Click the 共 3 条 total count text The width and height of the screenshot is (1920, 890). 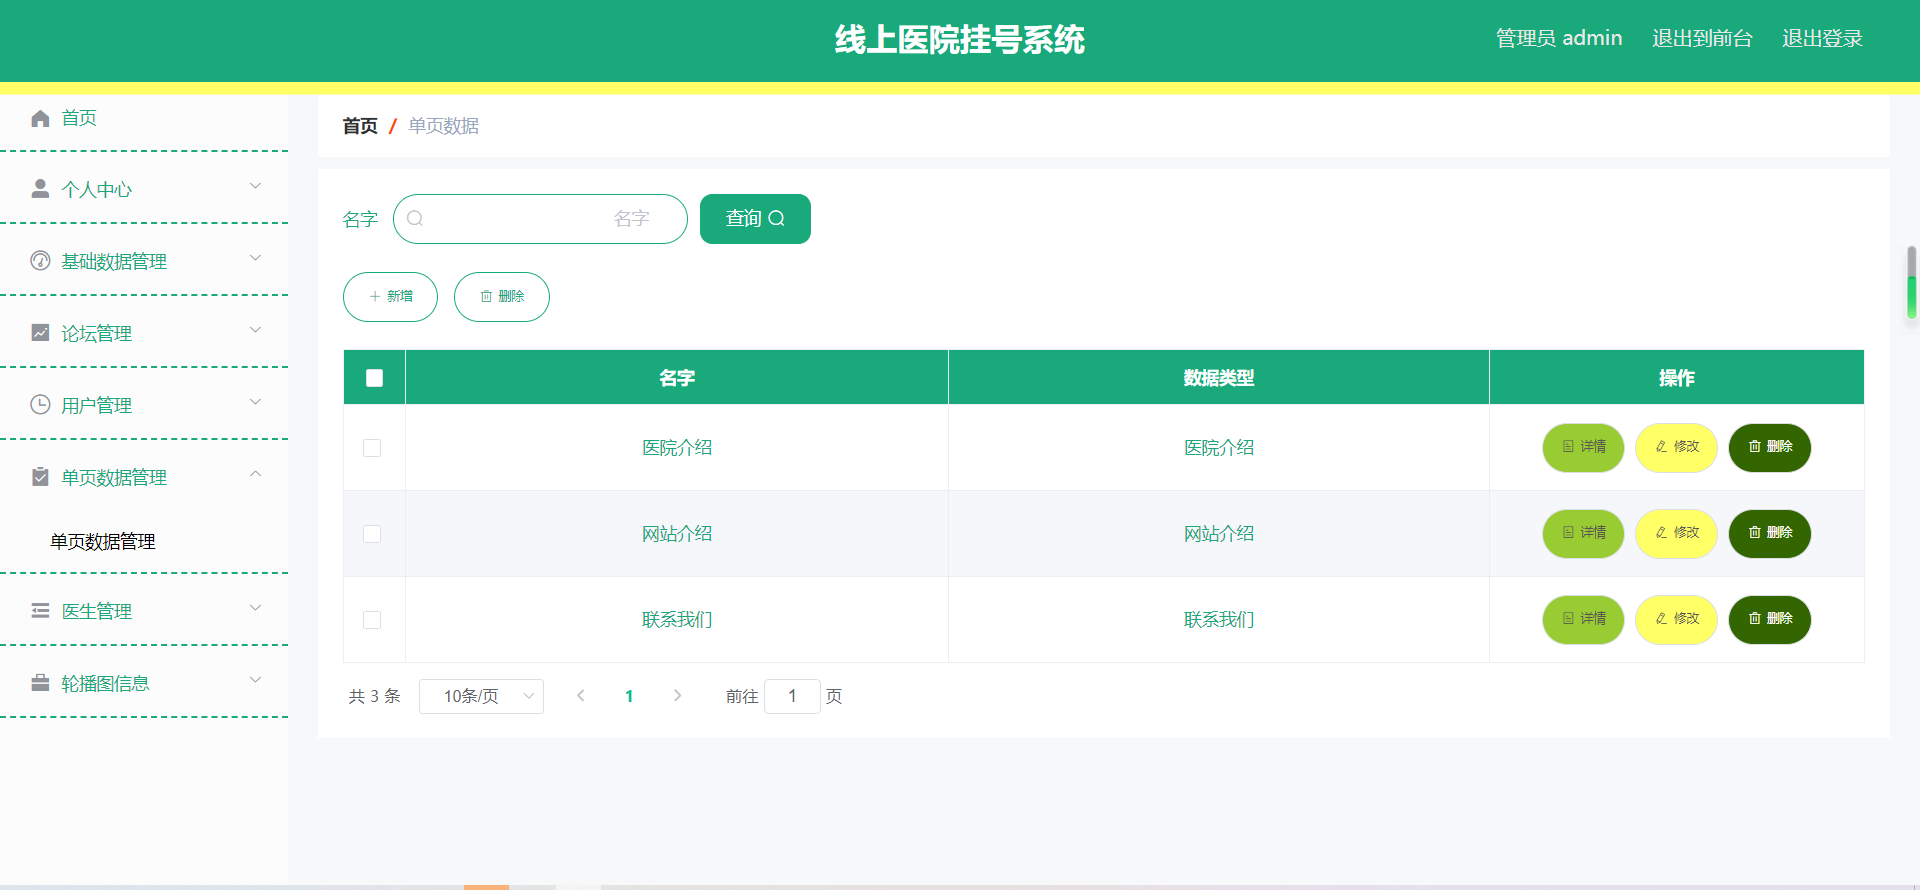tap(374, 696)
